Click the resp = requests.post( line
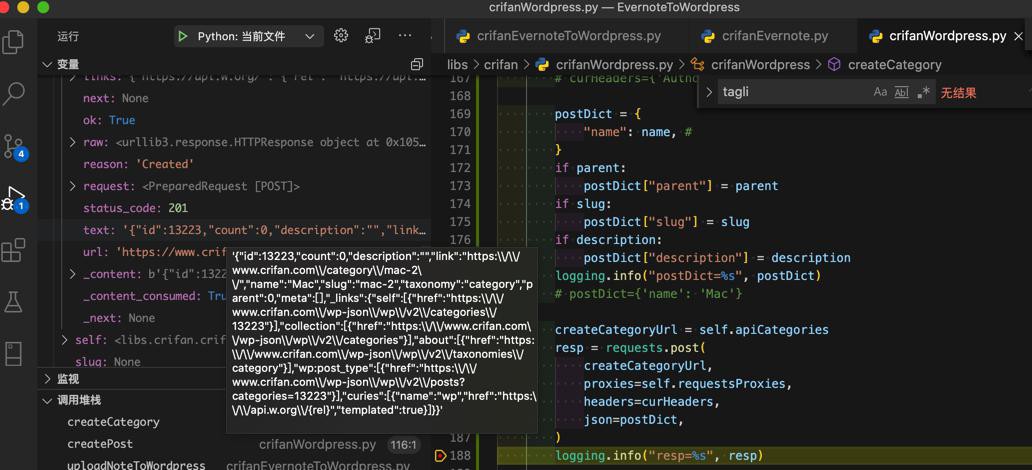1032x470 pixels. coord(631,347)
